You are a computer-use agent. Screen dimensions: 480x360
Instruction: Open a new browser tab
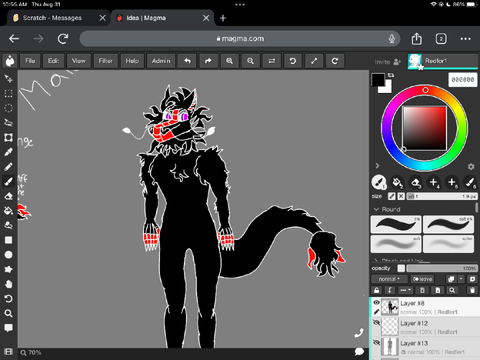[223, 18]
